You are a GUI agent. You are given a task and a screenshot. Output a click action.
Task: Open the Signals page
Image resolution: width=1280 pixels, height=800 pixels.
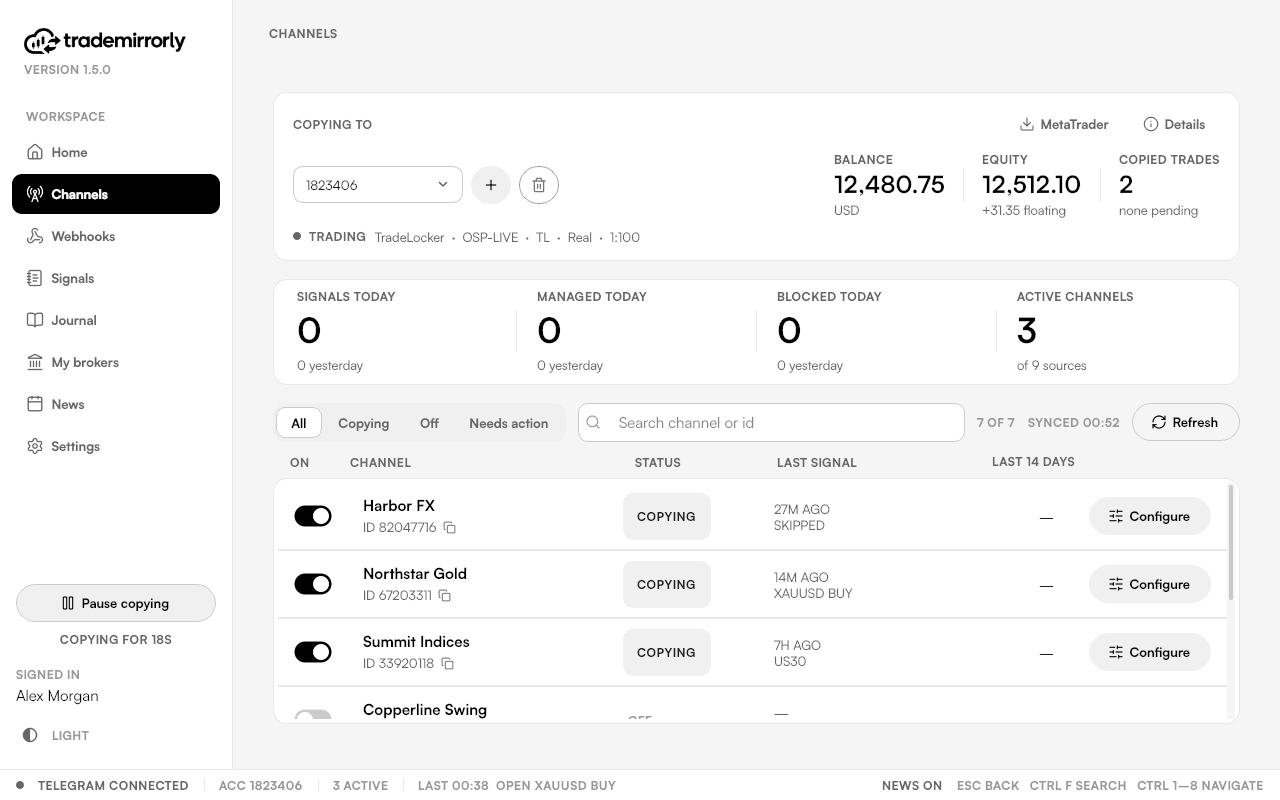pos(116,278)
